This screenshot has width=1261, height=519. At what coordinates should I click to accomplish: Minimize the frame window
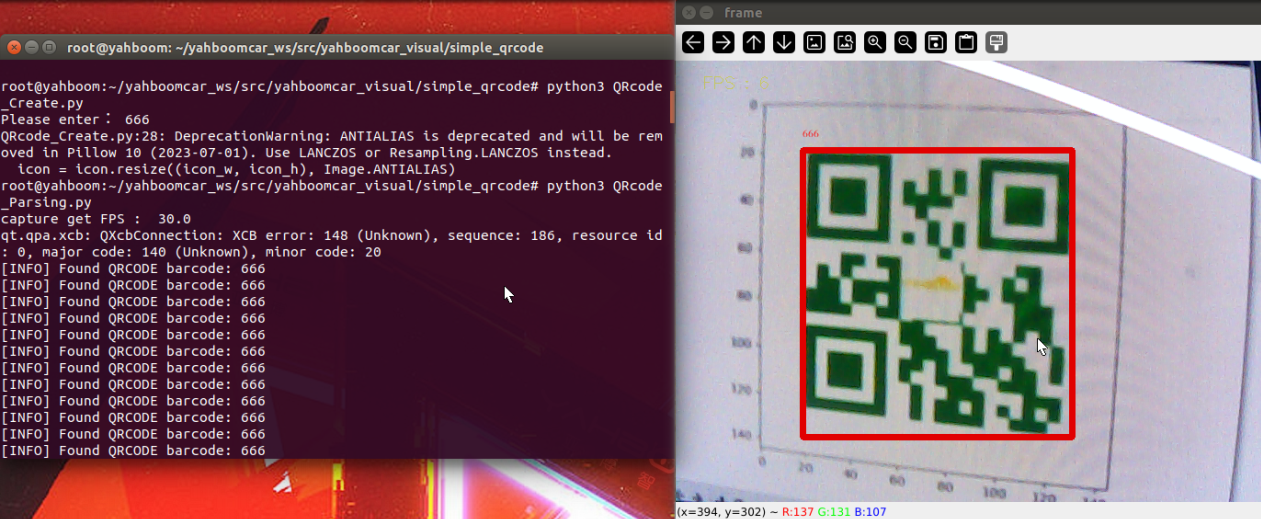coord(708,13)
